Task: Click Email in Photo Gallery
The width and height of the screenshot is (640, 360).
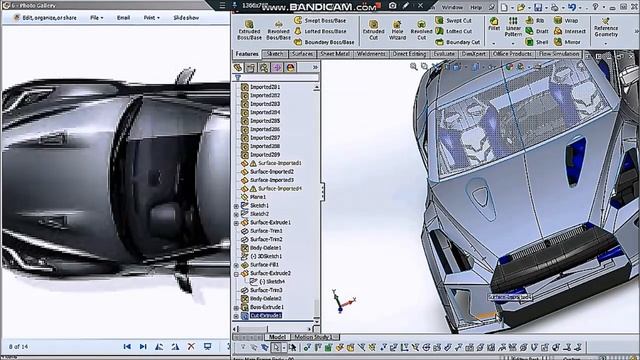Action: 123,18
